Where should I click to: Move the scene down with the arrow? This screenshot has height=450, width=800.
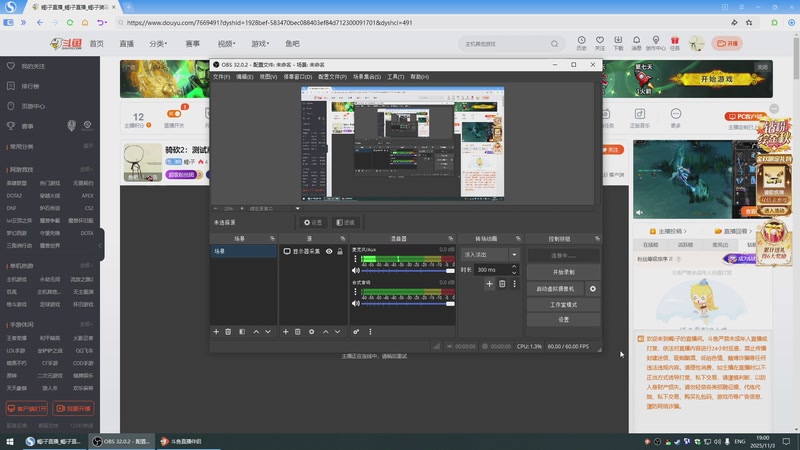(x=268, y=332)
